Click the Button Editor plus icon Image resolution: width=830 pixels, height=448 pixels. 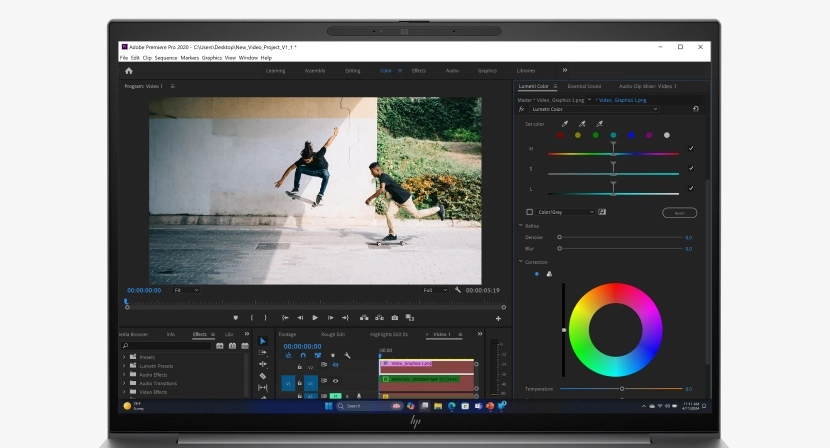point(498,318)
